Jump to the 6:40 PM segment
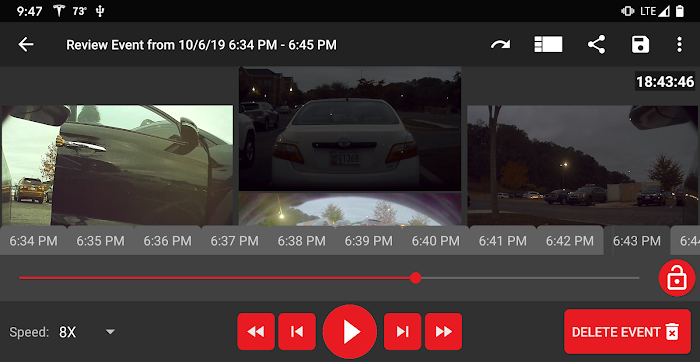This screenshot has width=700, height=362. [x=436, y=241]
